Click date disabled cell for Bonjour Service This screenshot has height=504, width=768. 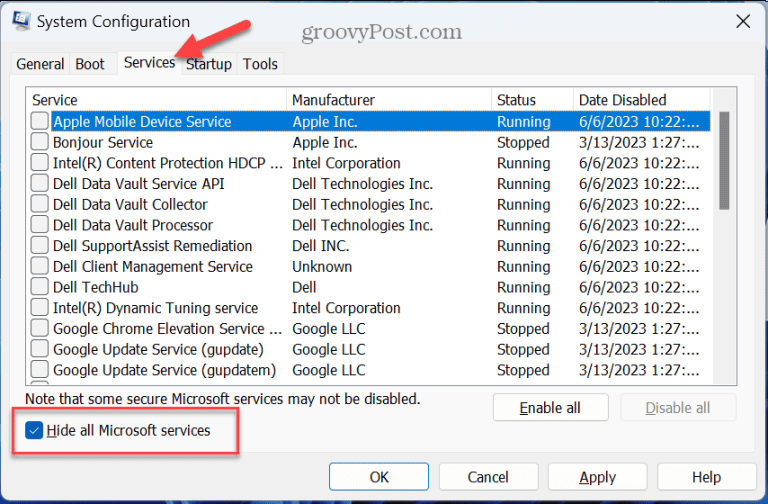click(x=639, y=143)
